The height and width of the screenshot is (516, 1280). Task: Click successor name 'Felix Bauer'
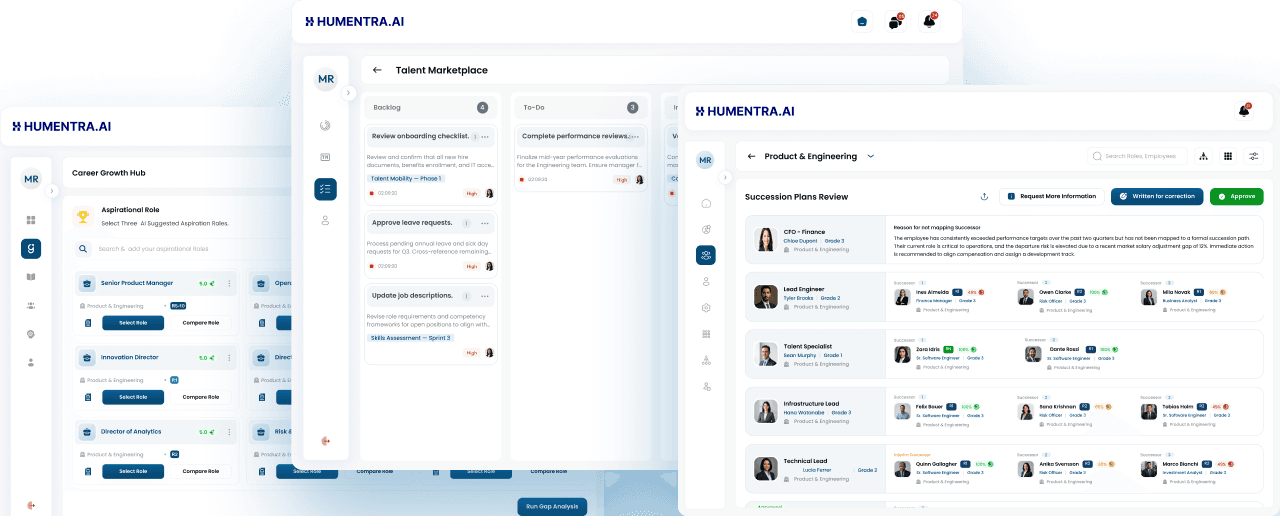931,407
